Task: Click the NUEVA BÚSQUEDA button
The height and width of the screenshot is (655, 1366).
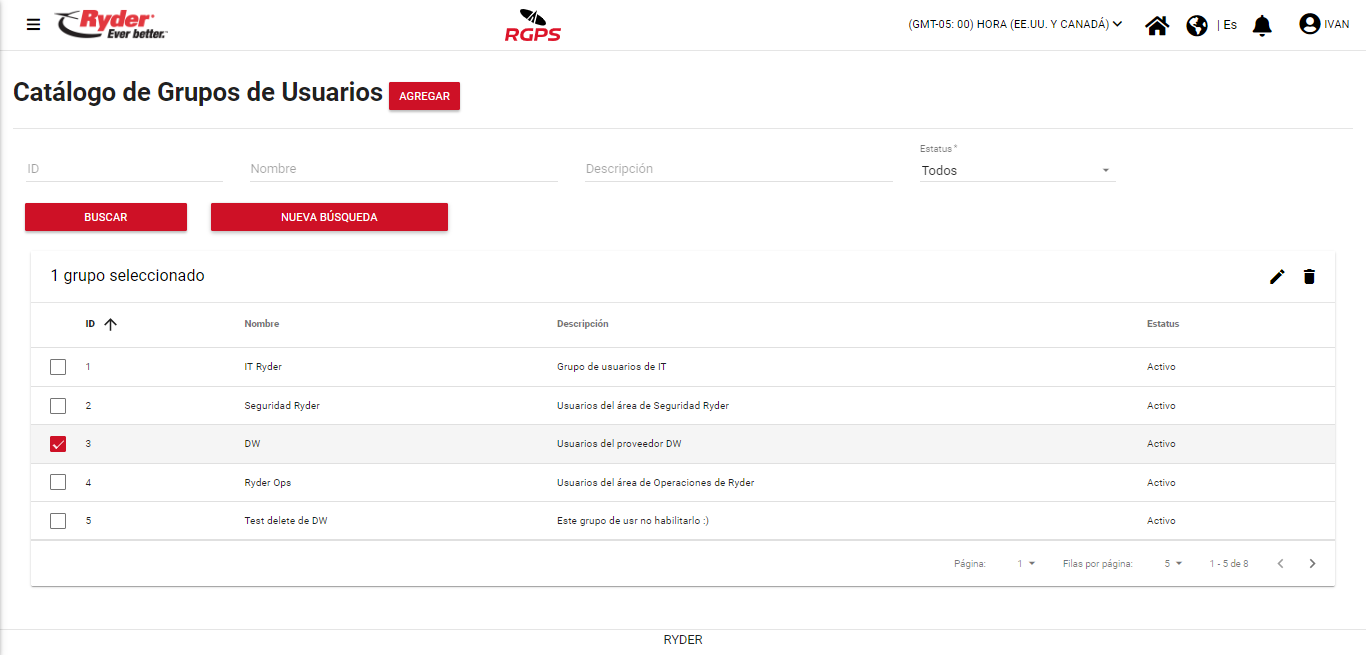Action: (329, 217)
